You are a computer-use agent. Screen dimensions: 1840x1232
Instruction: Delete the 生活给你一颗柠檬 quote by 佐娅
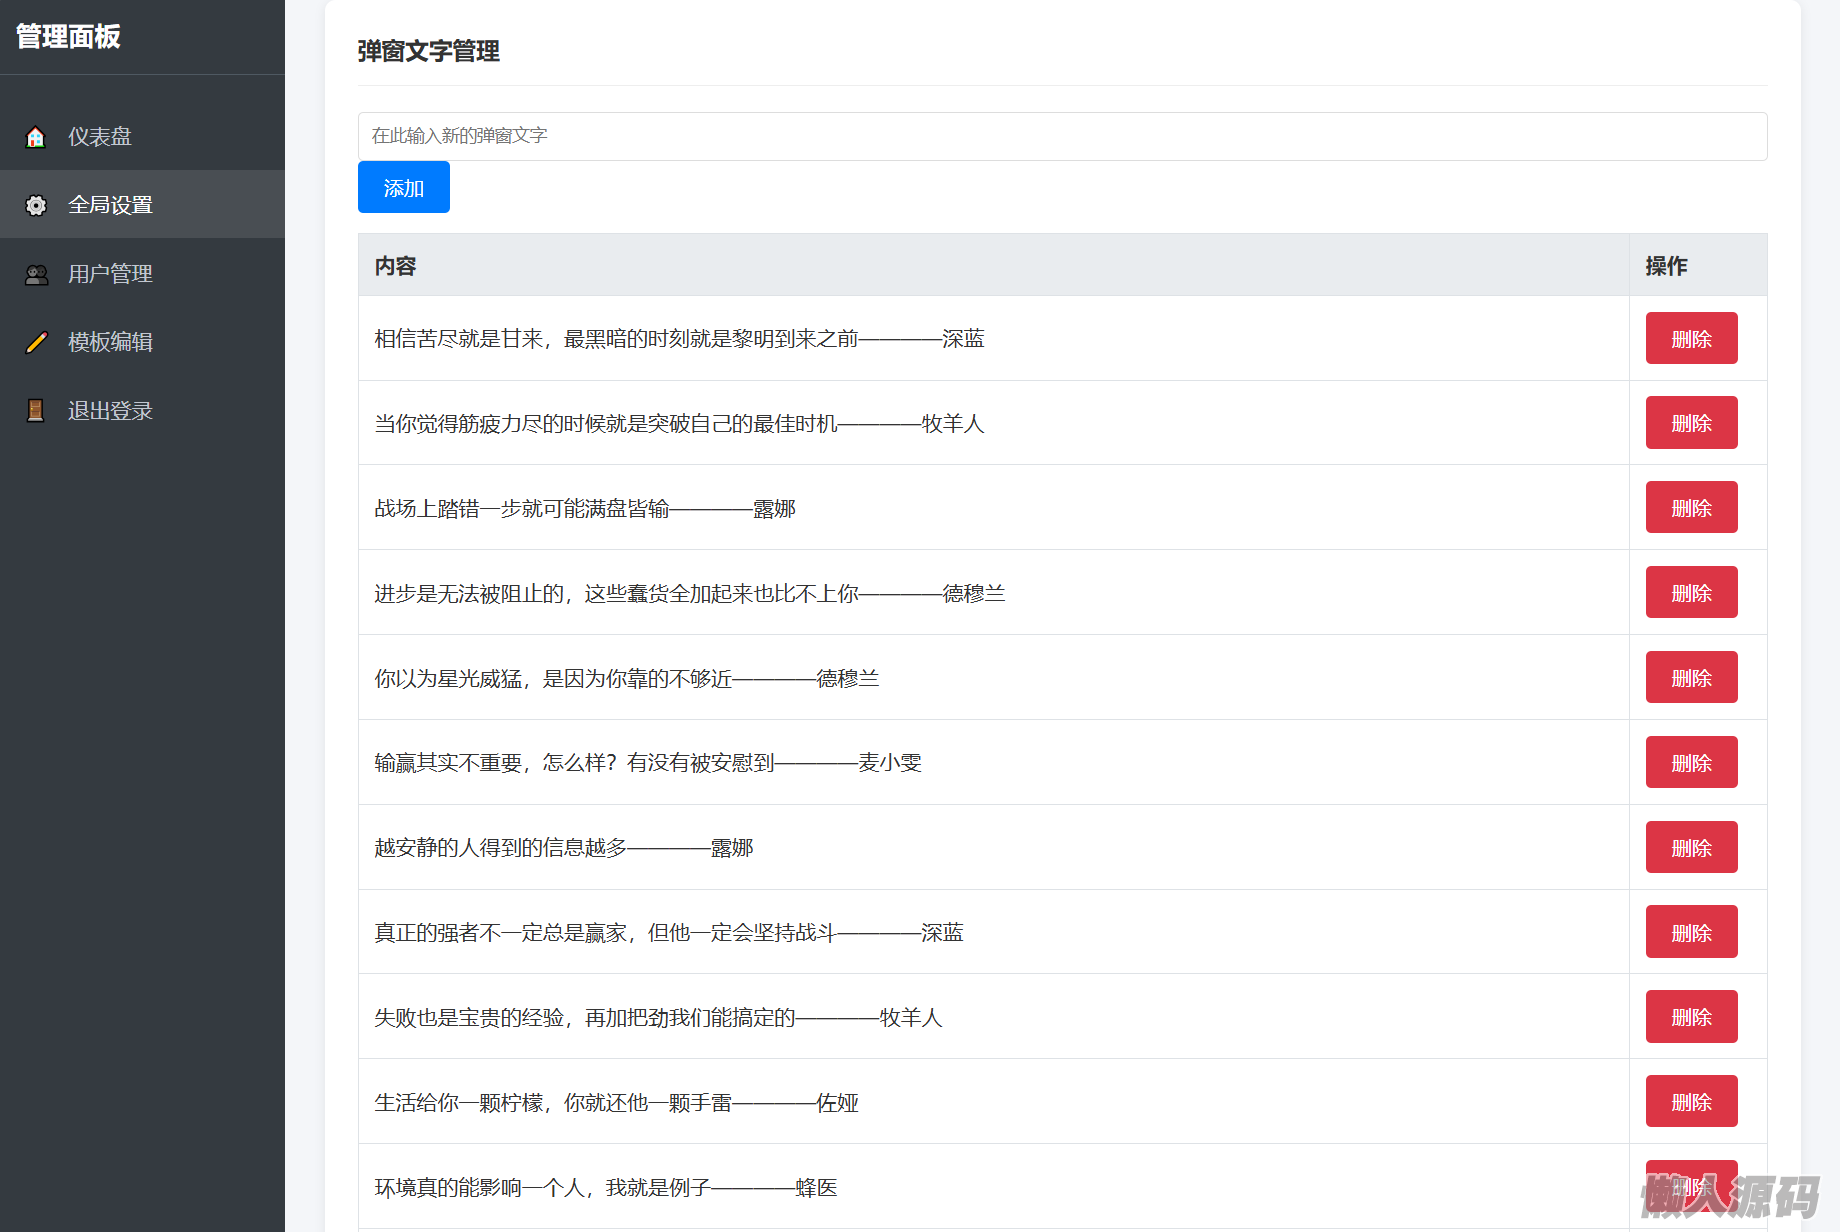click(1691, 1102)
